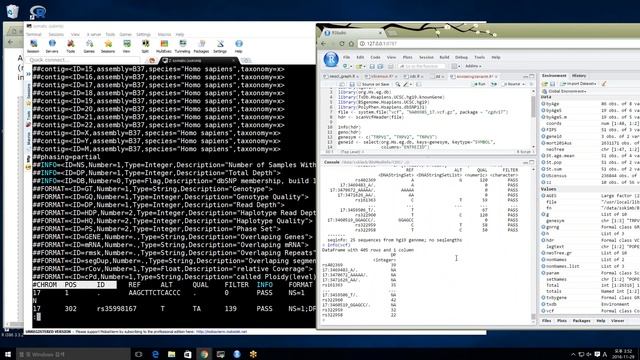Select the Files tab in lower-right pane

click(546, 321)
